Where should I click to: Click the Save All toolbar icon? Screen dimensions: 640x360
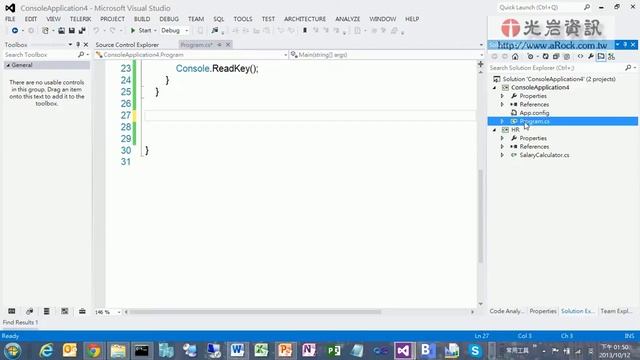point(82,31)
